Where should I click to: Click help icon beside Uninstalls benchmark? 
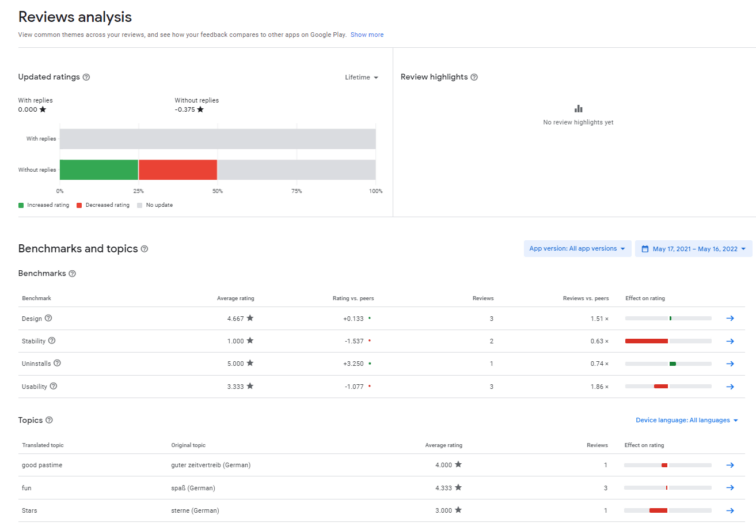click(57, 363)
